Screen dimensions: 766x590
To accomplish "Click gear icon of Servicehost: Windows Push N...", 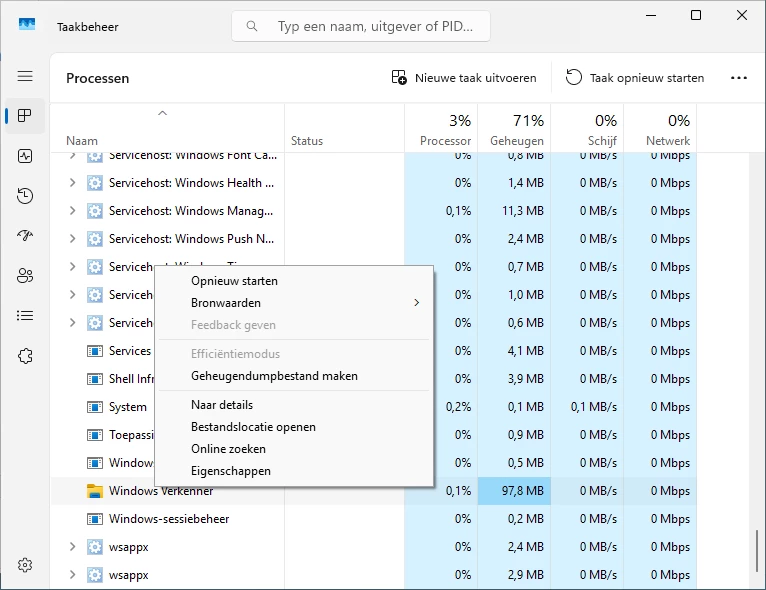I will [x=95, y=239].
